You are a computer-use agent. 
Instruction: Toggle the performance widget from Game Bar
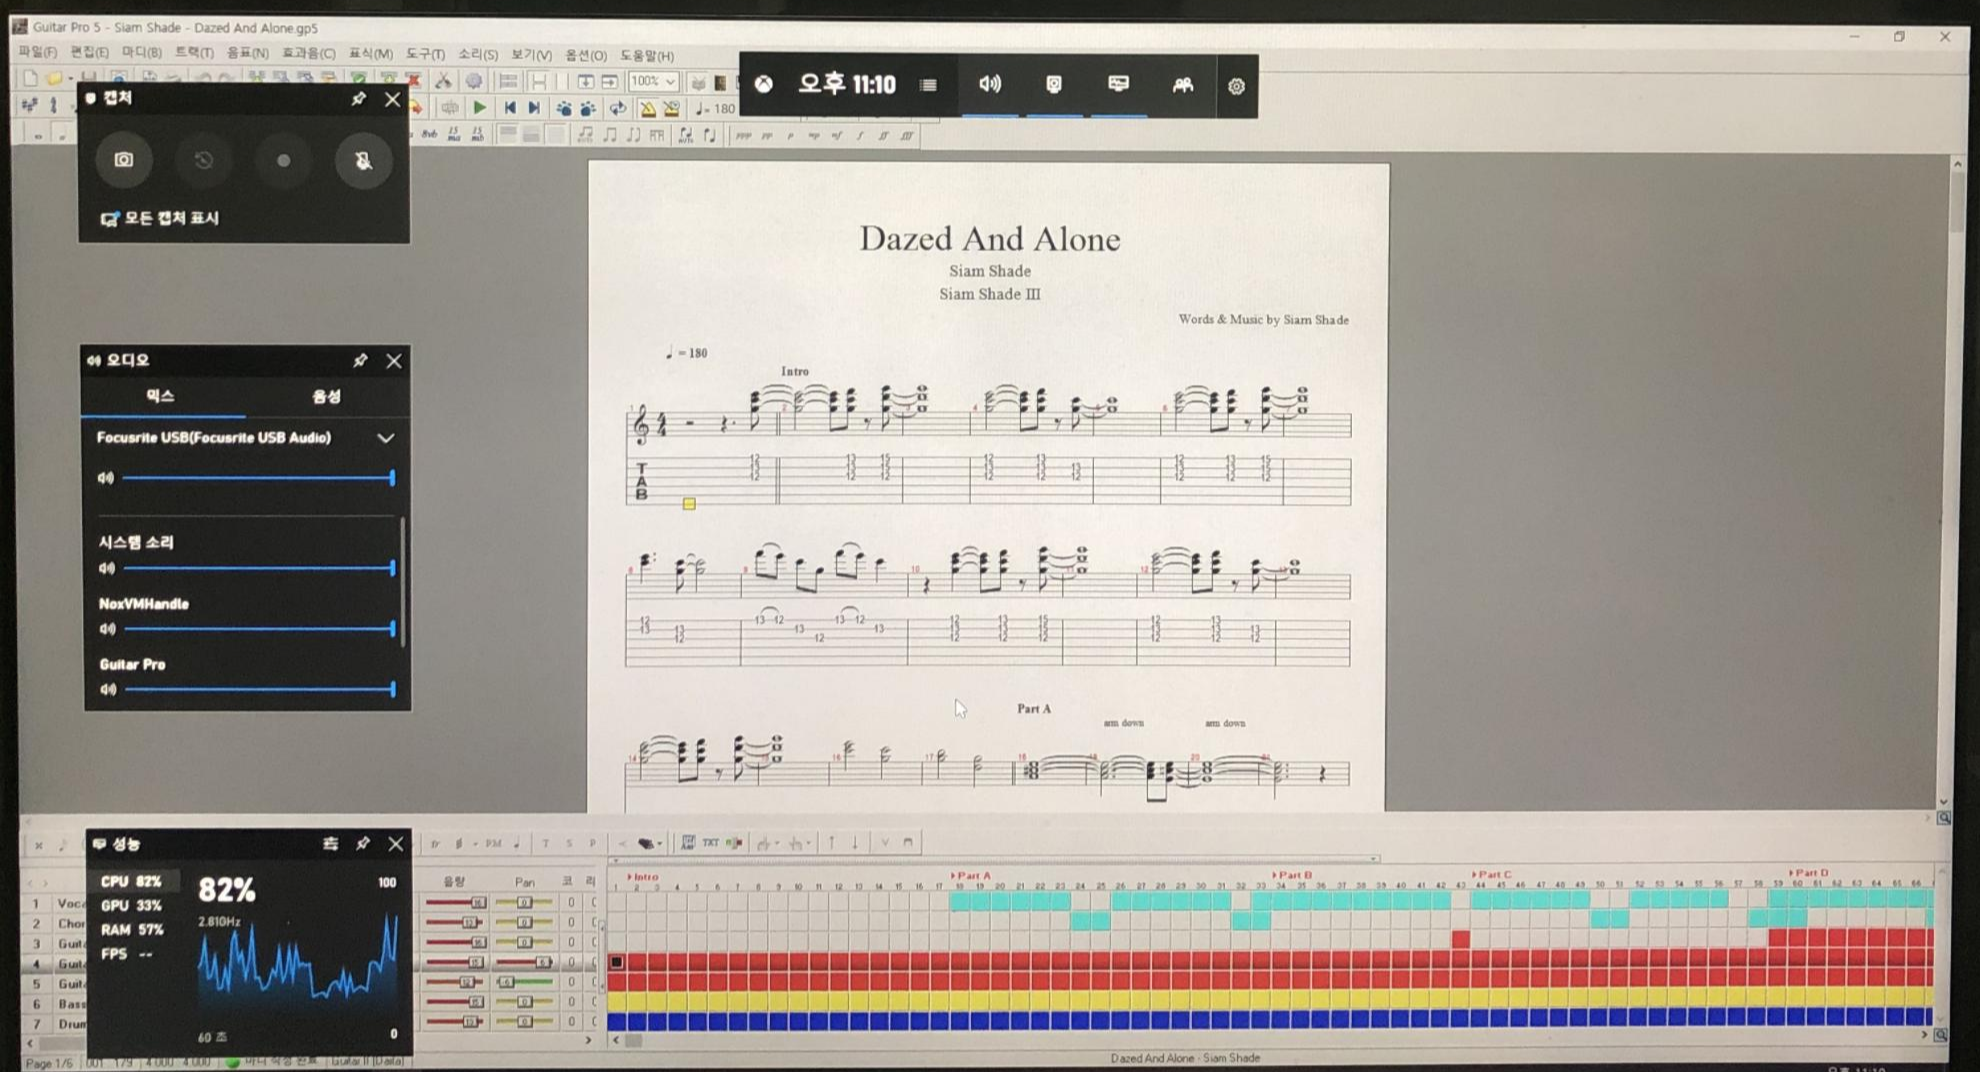(x=1118, y=84)
